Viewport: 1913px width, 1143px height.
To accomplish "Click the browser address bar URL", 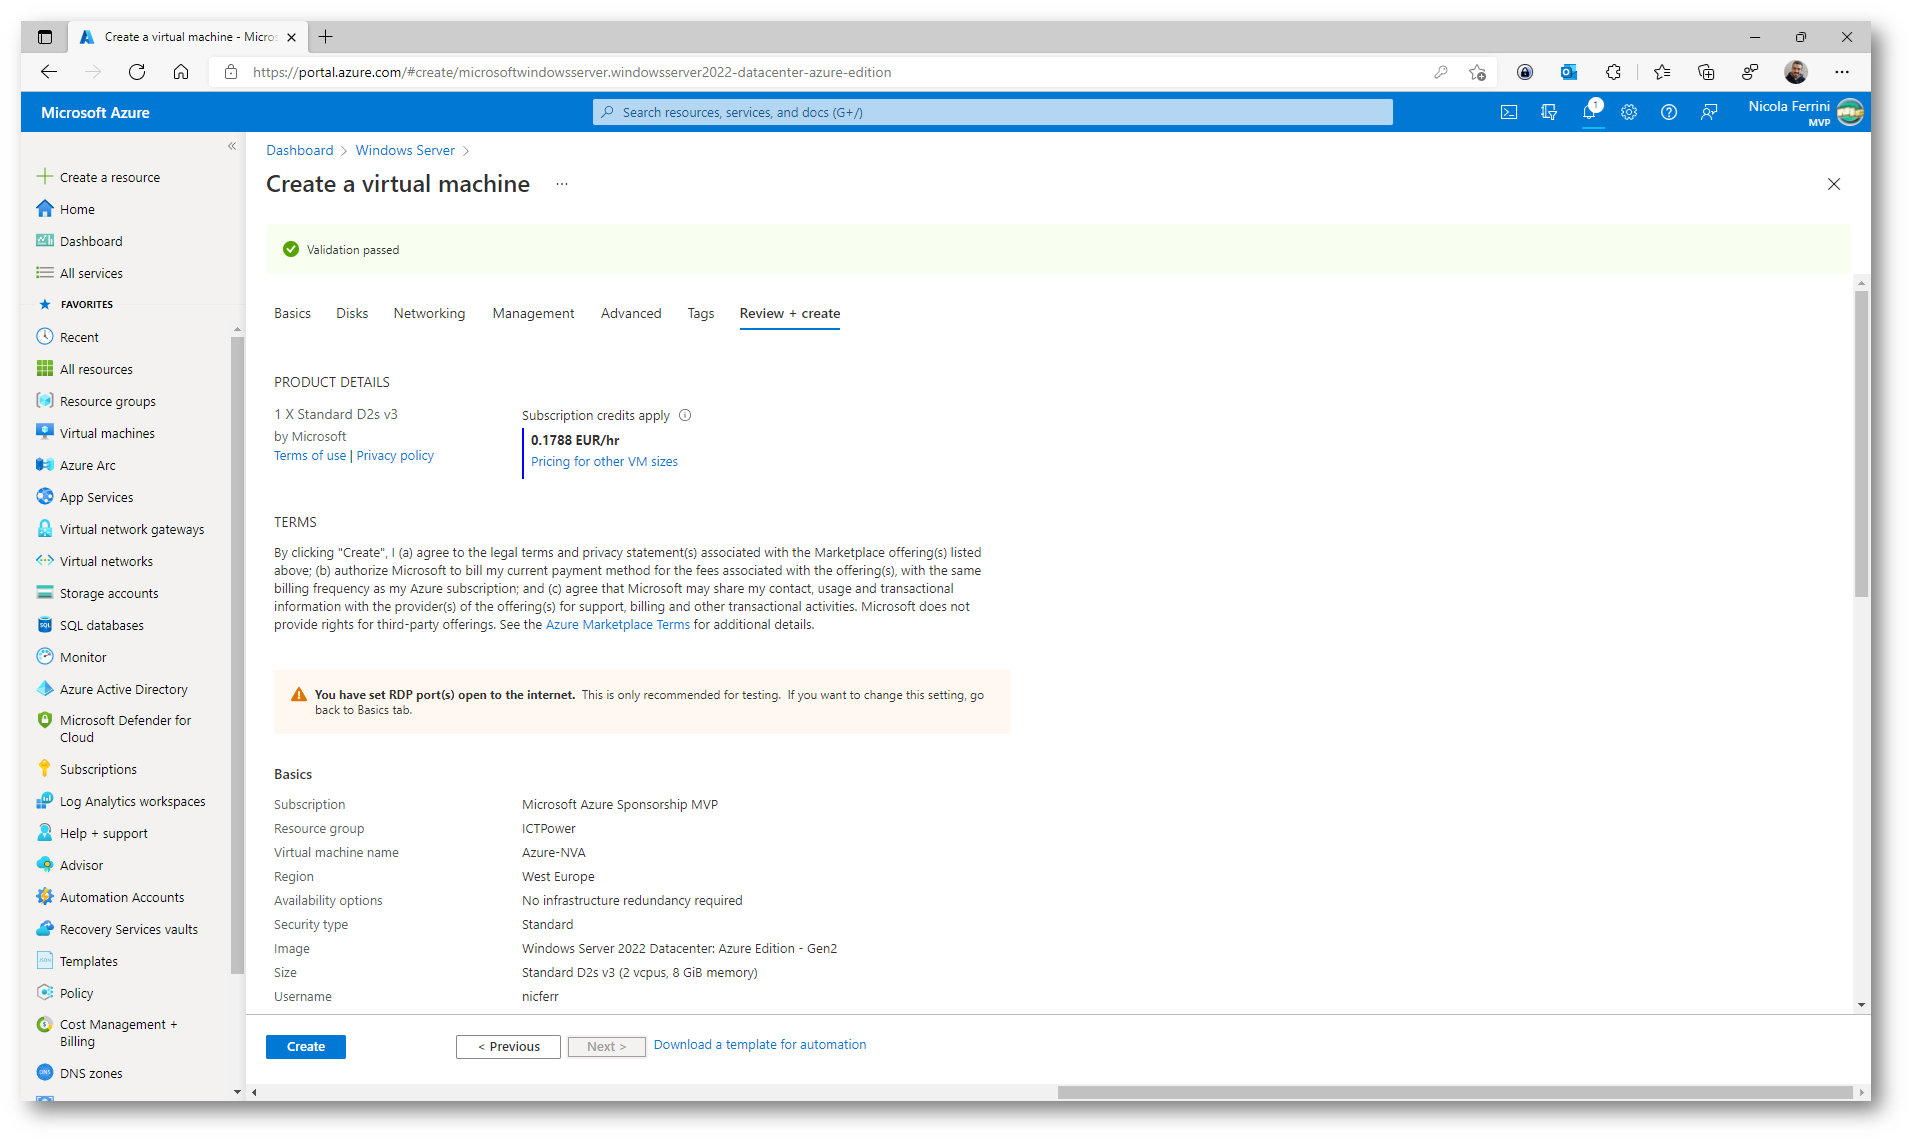I will tap(572, 72).
